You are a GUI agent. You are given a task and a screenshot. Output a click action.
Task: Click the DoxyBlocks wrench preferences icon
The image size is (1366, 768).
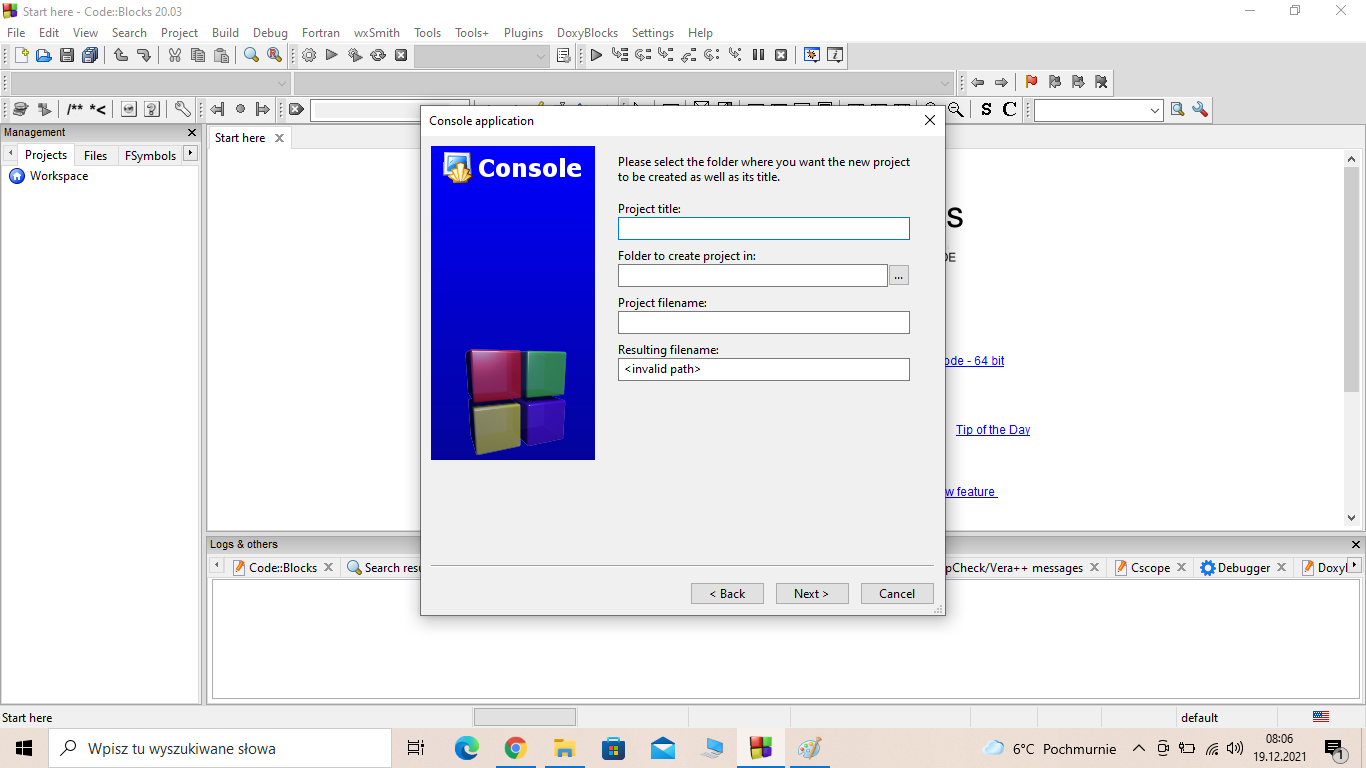click(x=182, y=109)
